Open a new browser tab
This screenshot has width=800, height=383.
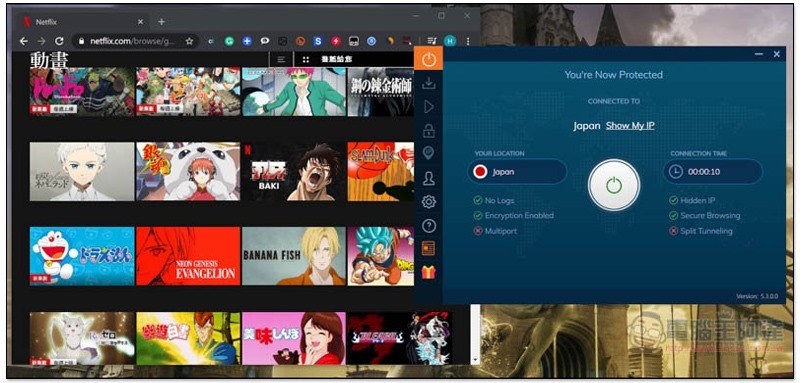click(162, 22)
